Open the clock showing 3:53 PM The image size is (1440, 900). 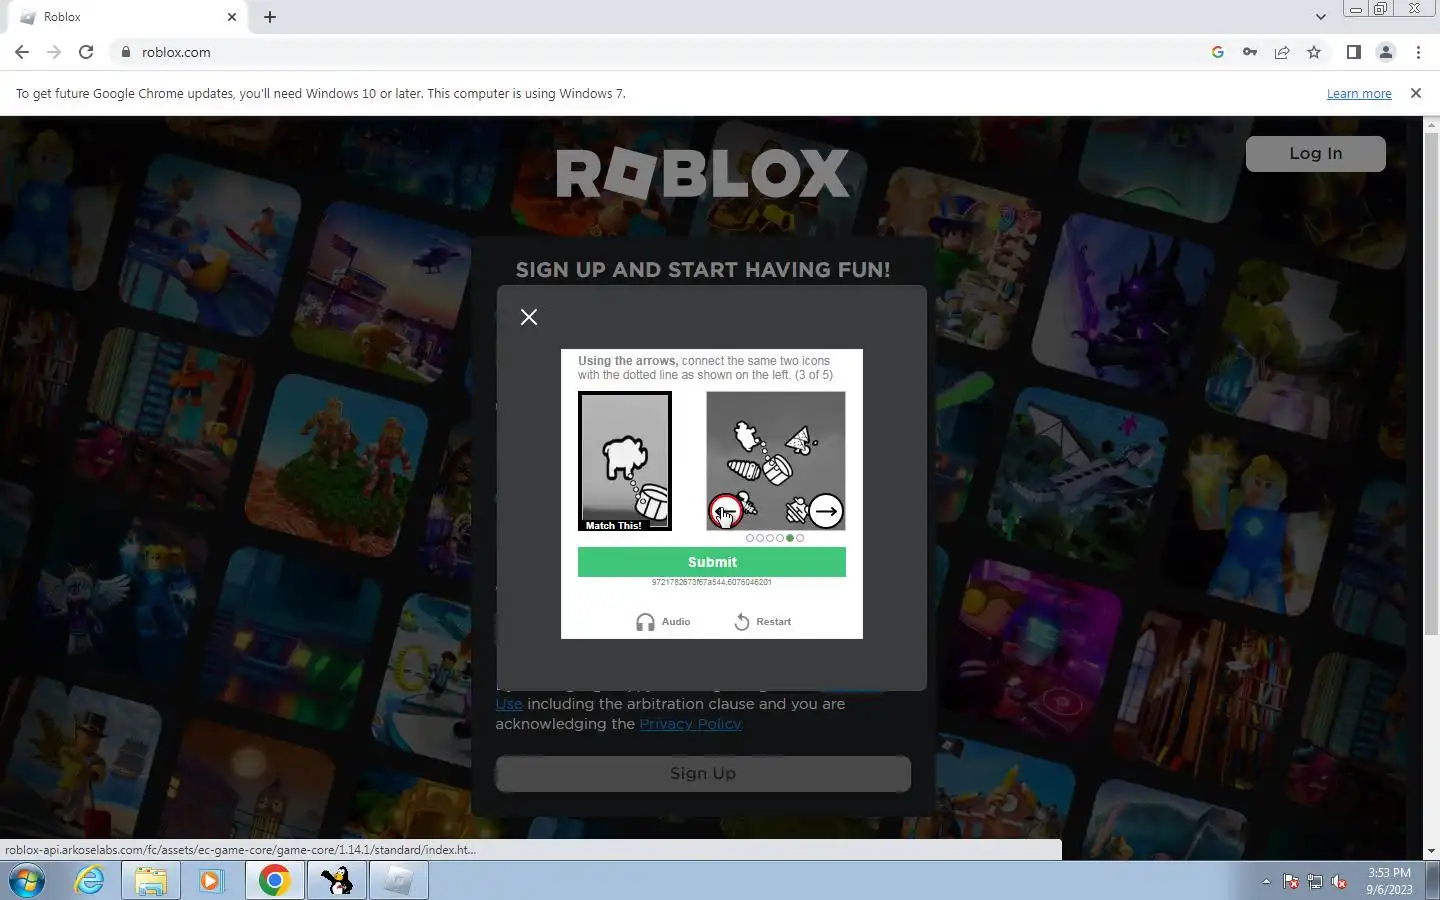(1389, 881)
